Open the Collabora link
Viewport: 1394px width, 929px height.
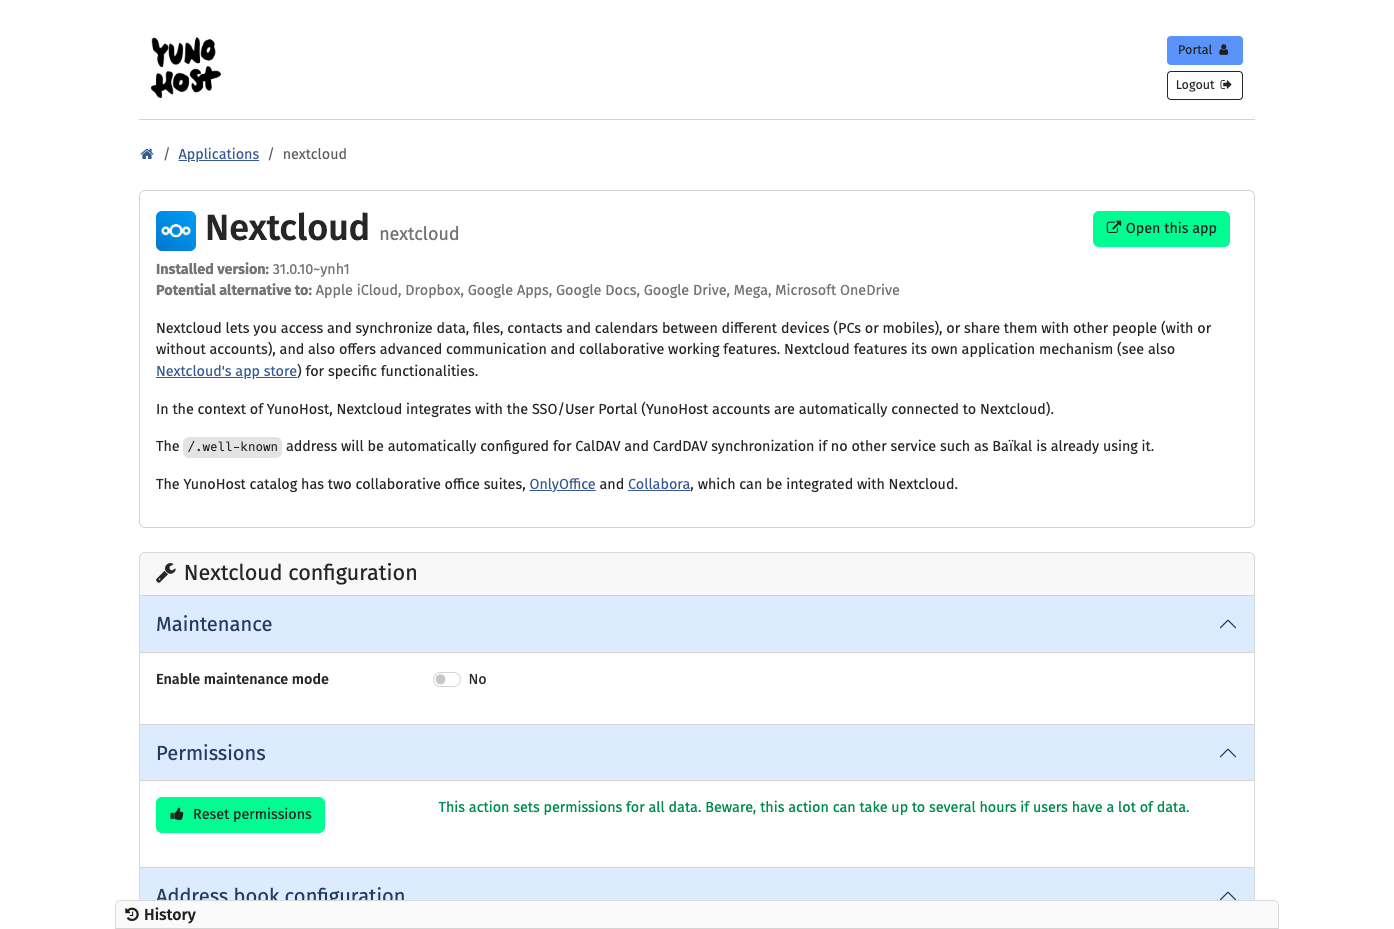pos(659,484)
